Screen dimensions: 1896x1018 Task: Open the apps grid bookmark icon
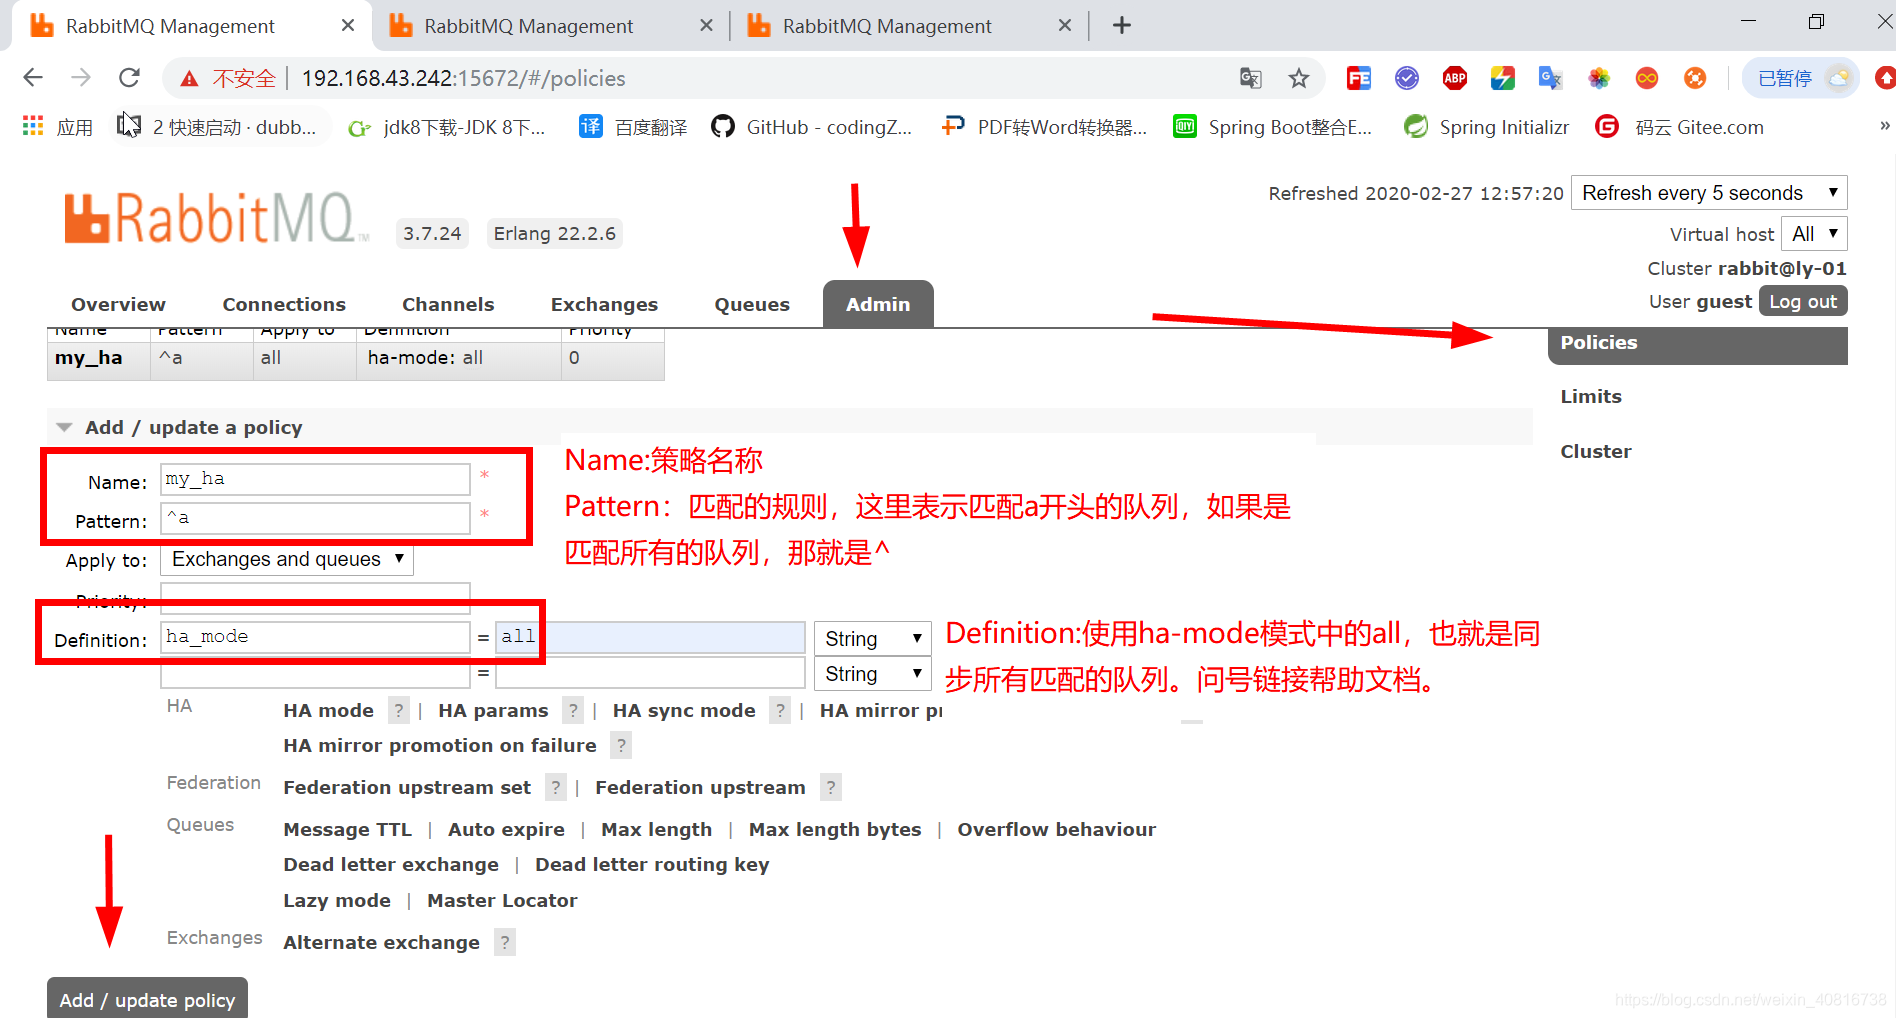[x=33, y=126]
